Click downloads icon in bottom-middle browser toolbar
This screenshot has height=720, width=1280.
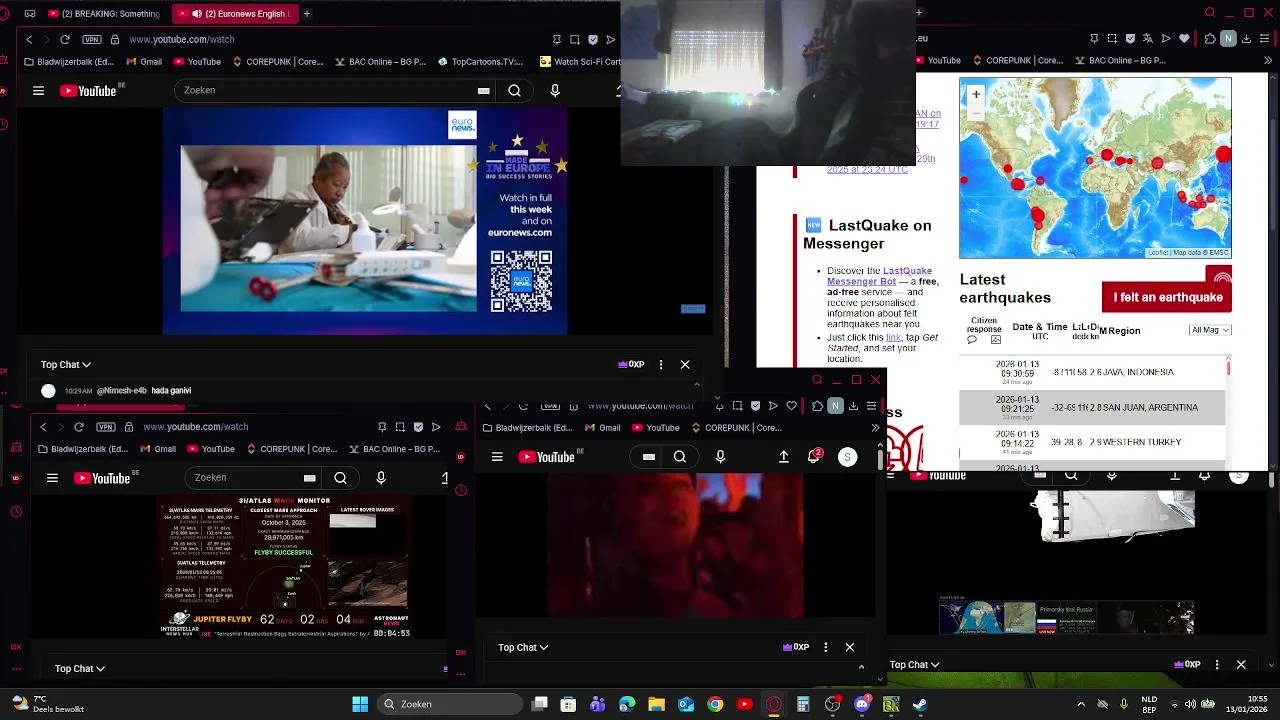pyautogui.click(x=853, y=406)
